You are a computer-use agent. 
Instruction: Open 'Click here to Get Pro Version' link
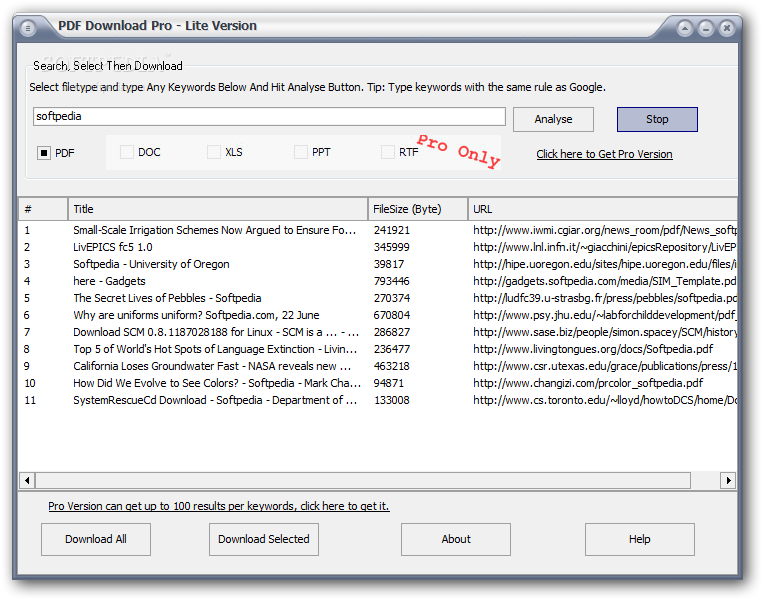pyautogui.click(x=604, y=154)
